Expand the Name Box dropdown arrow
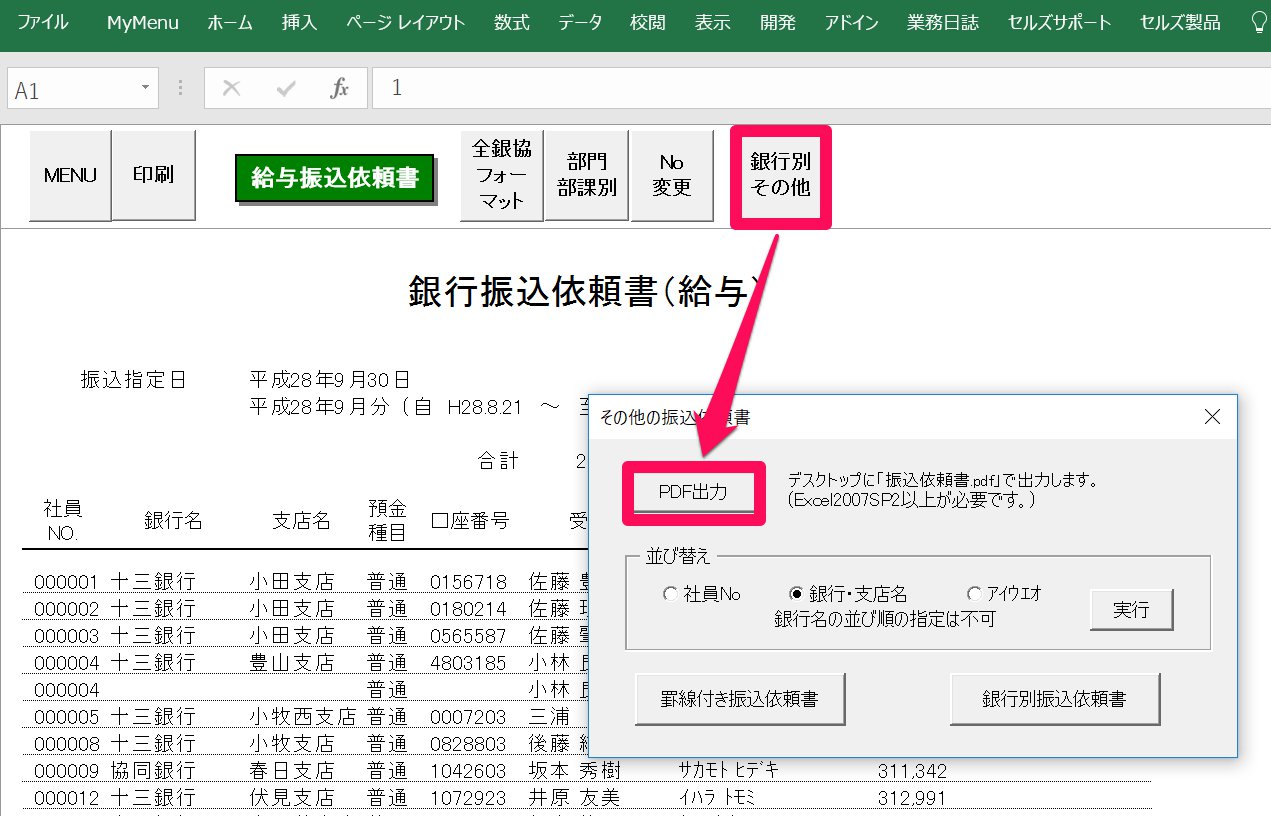Image resolution: width=1271 pixels, height=816 pixels. pos(146,88)
